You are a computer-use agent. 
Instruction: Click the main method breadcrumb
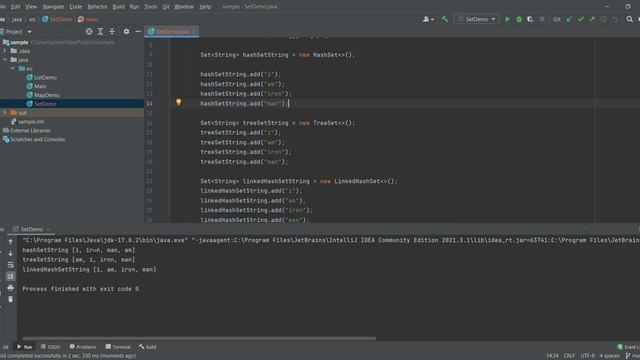pos(88,19)
